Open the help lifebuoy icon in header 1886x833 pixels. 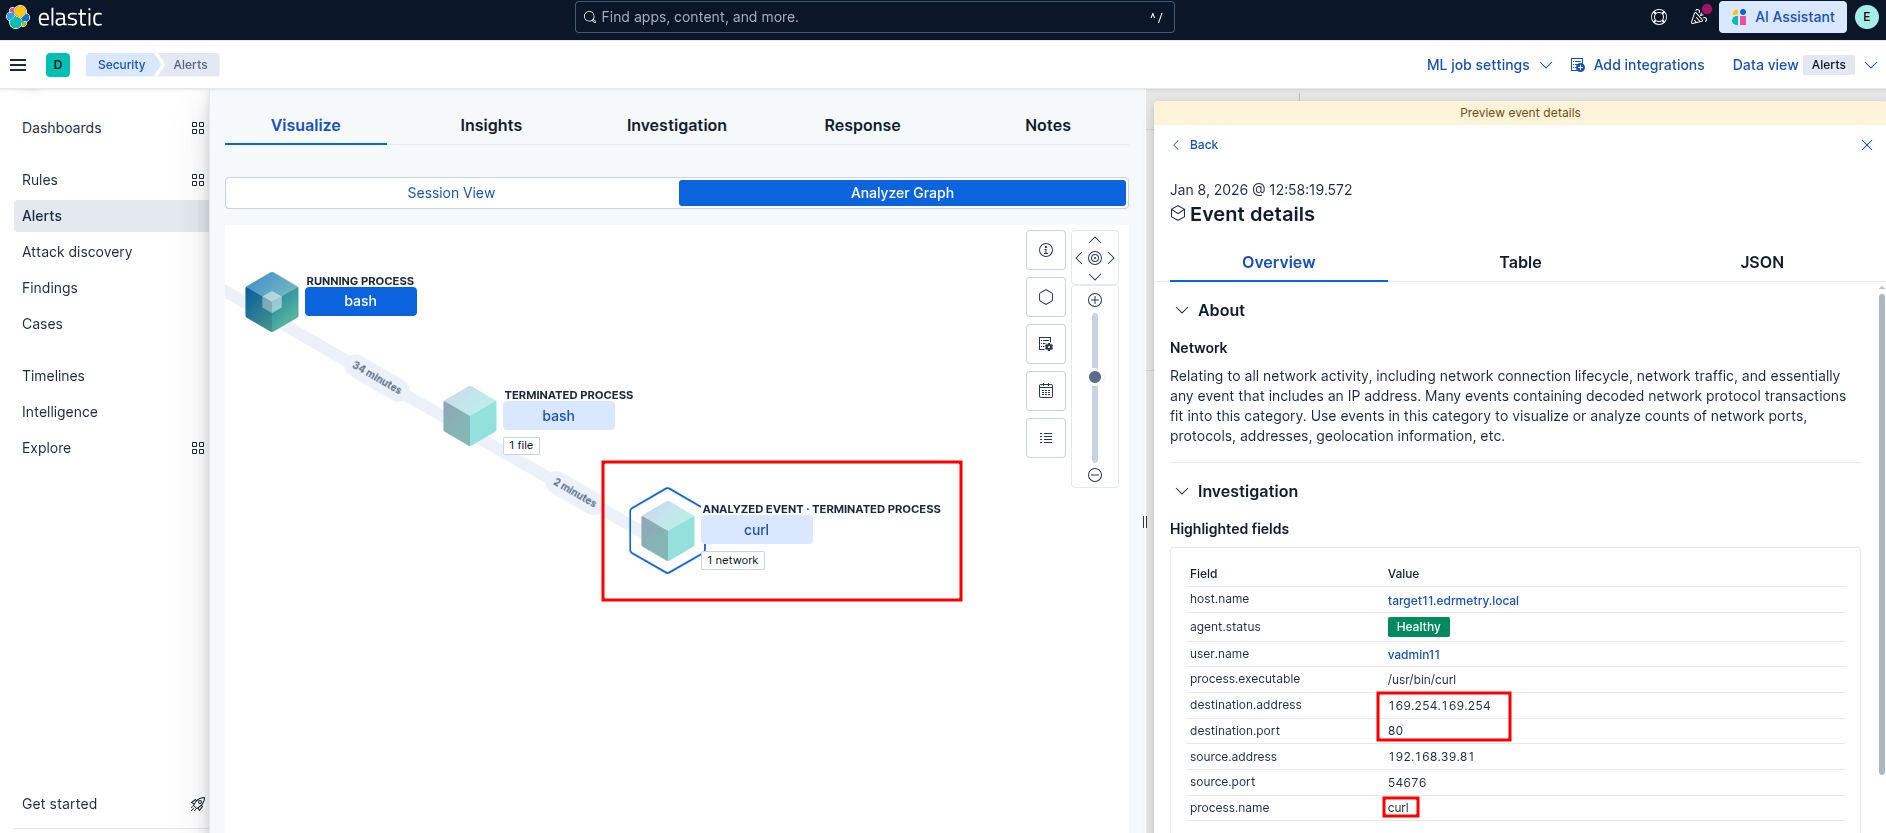point(1659,17)
